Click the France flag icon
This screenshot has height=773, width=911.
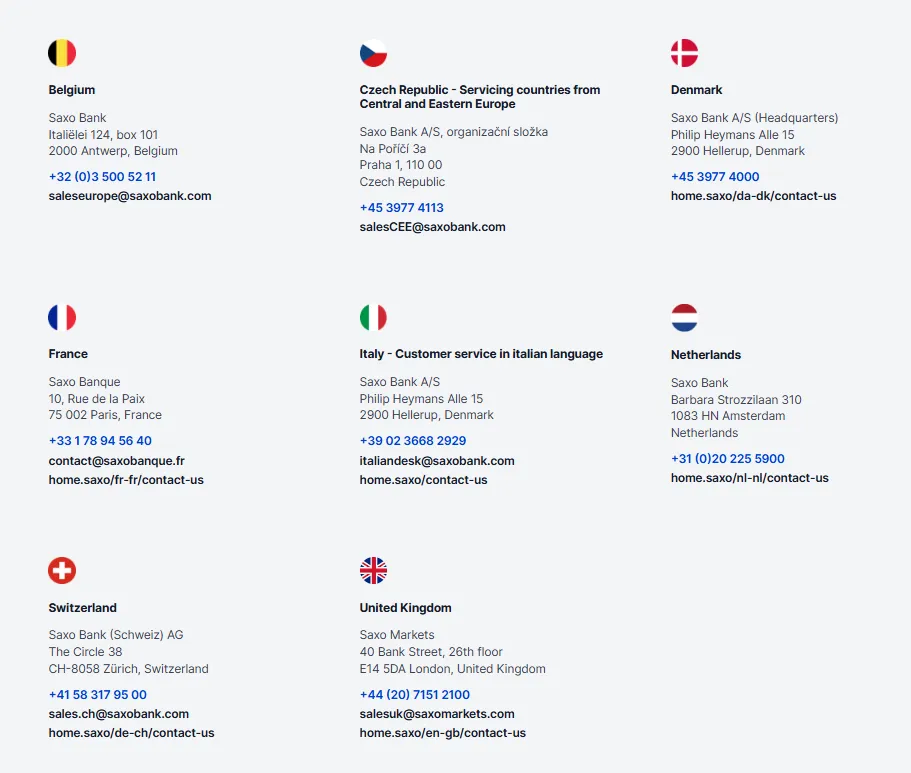coord(62,318)
